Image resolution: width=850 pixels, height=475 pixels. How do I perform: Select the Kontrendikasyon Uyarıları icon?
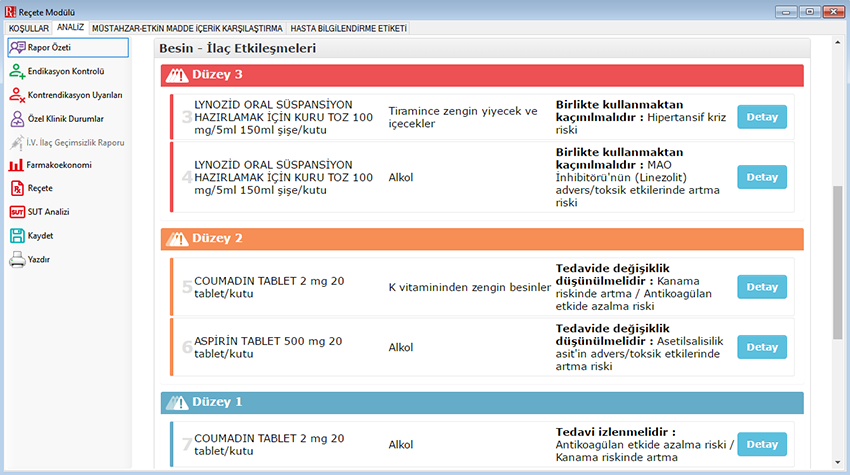click(17, 95)
